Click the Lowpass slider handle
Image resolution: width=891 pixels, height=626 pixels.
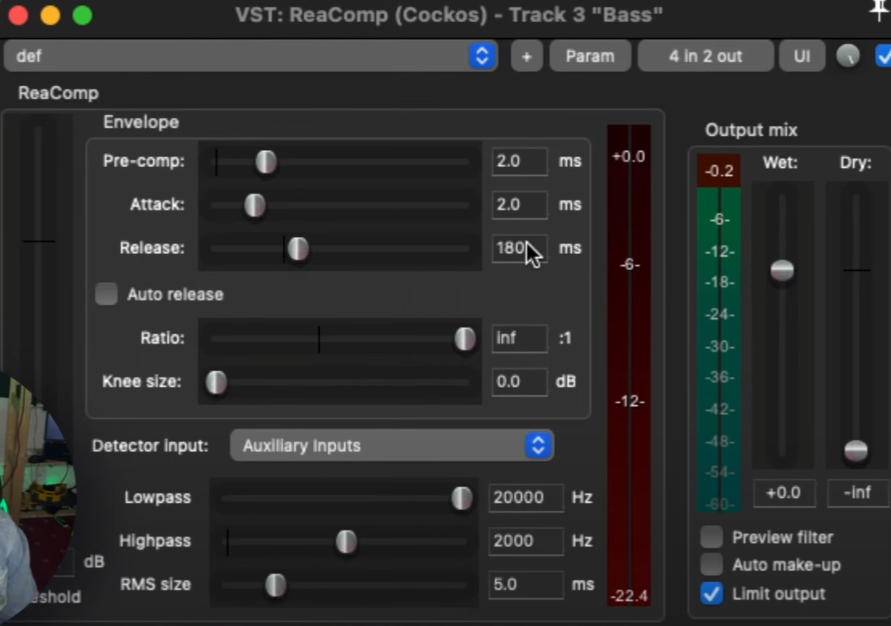[x=461, y=498]
